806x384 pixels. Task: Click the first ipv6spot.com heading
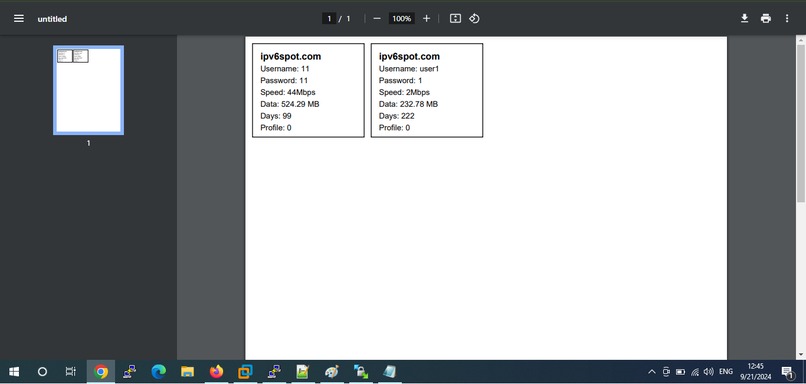[x=291, y=57]
